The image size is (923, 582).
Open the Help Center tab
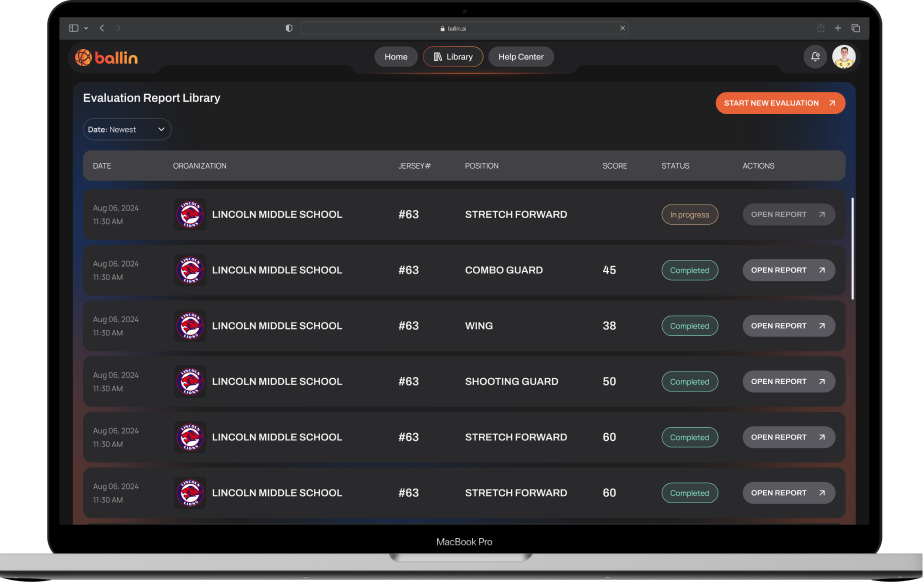(x=520, y=56)
